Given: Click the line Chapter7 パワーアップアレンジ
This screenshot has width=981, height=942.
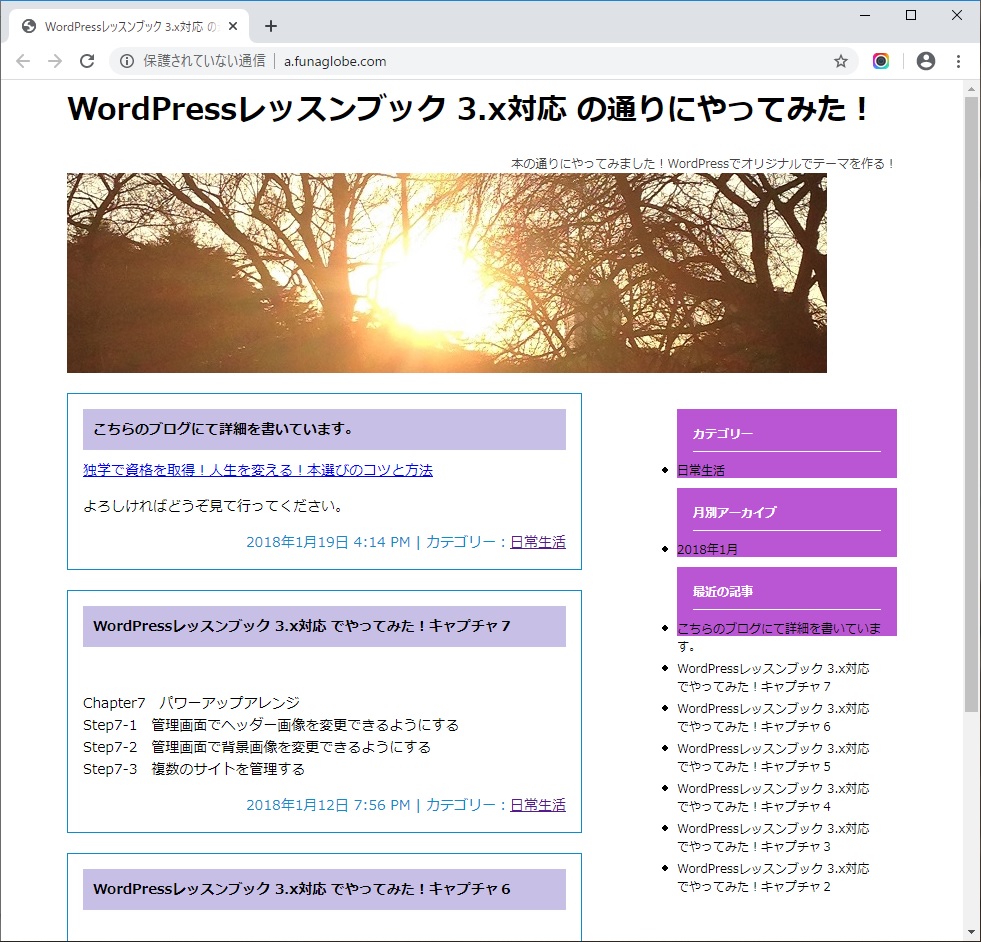Looking at the screenshot, I should (191, 703).
